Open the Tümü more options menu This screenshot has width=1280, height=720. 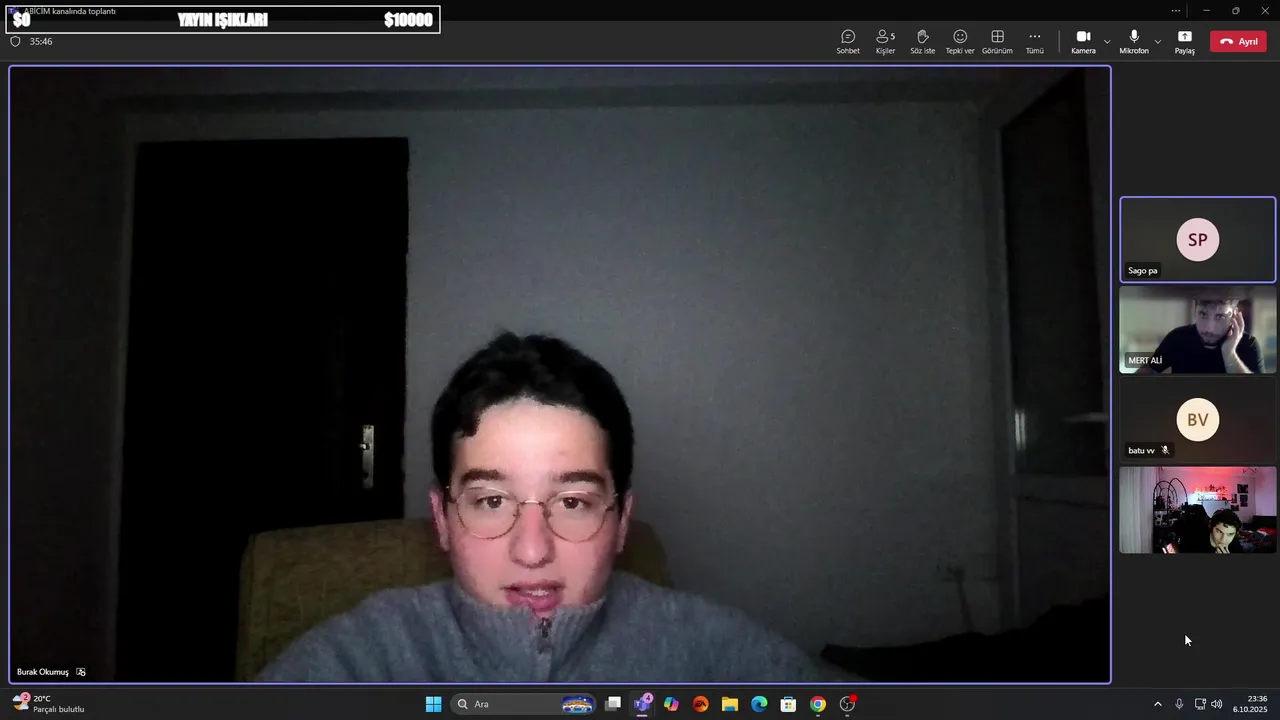point(1034,41)
